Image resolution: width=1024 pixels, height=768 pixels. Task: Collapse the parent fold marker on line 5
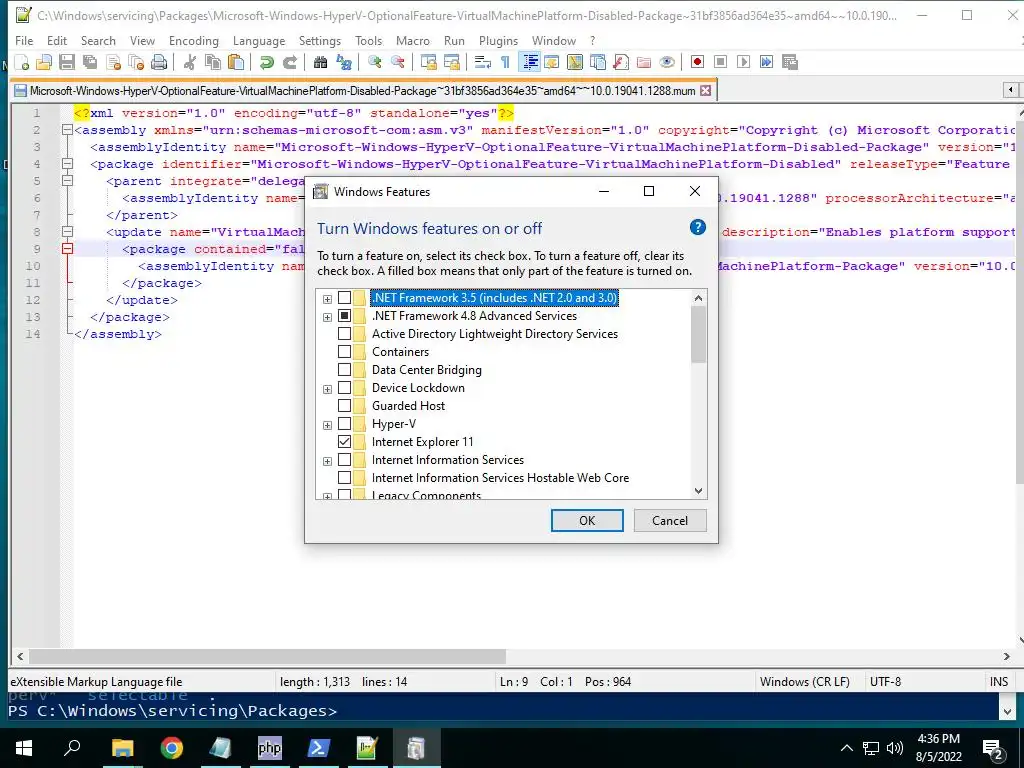tap(67, 181)
